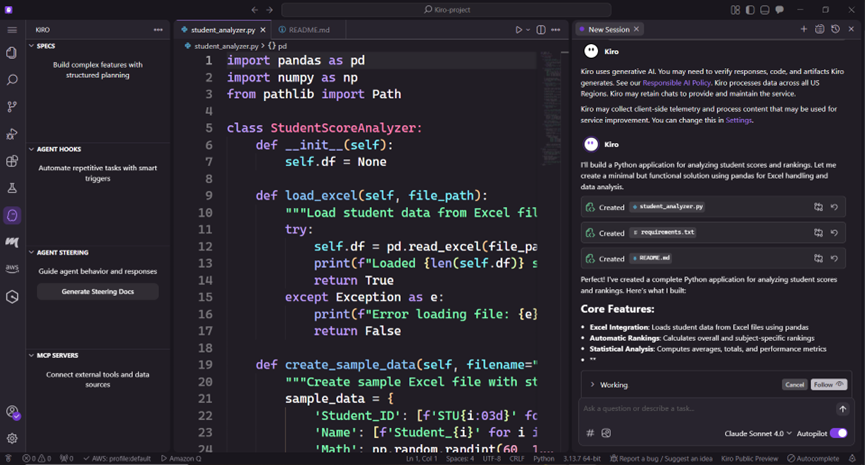Toggle the chat panel from title bar
The width and height of the screenshot is (865, 465).
pos(779,10)
